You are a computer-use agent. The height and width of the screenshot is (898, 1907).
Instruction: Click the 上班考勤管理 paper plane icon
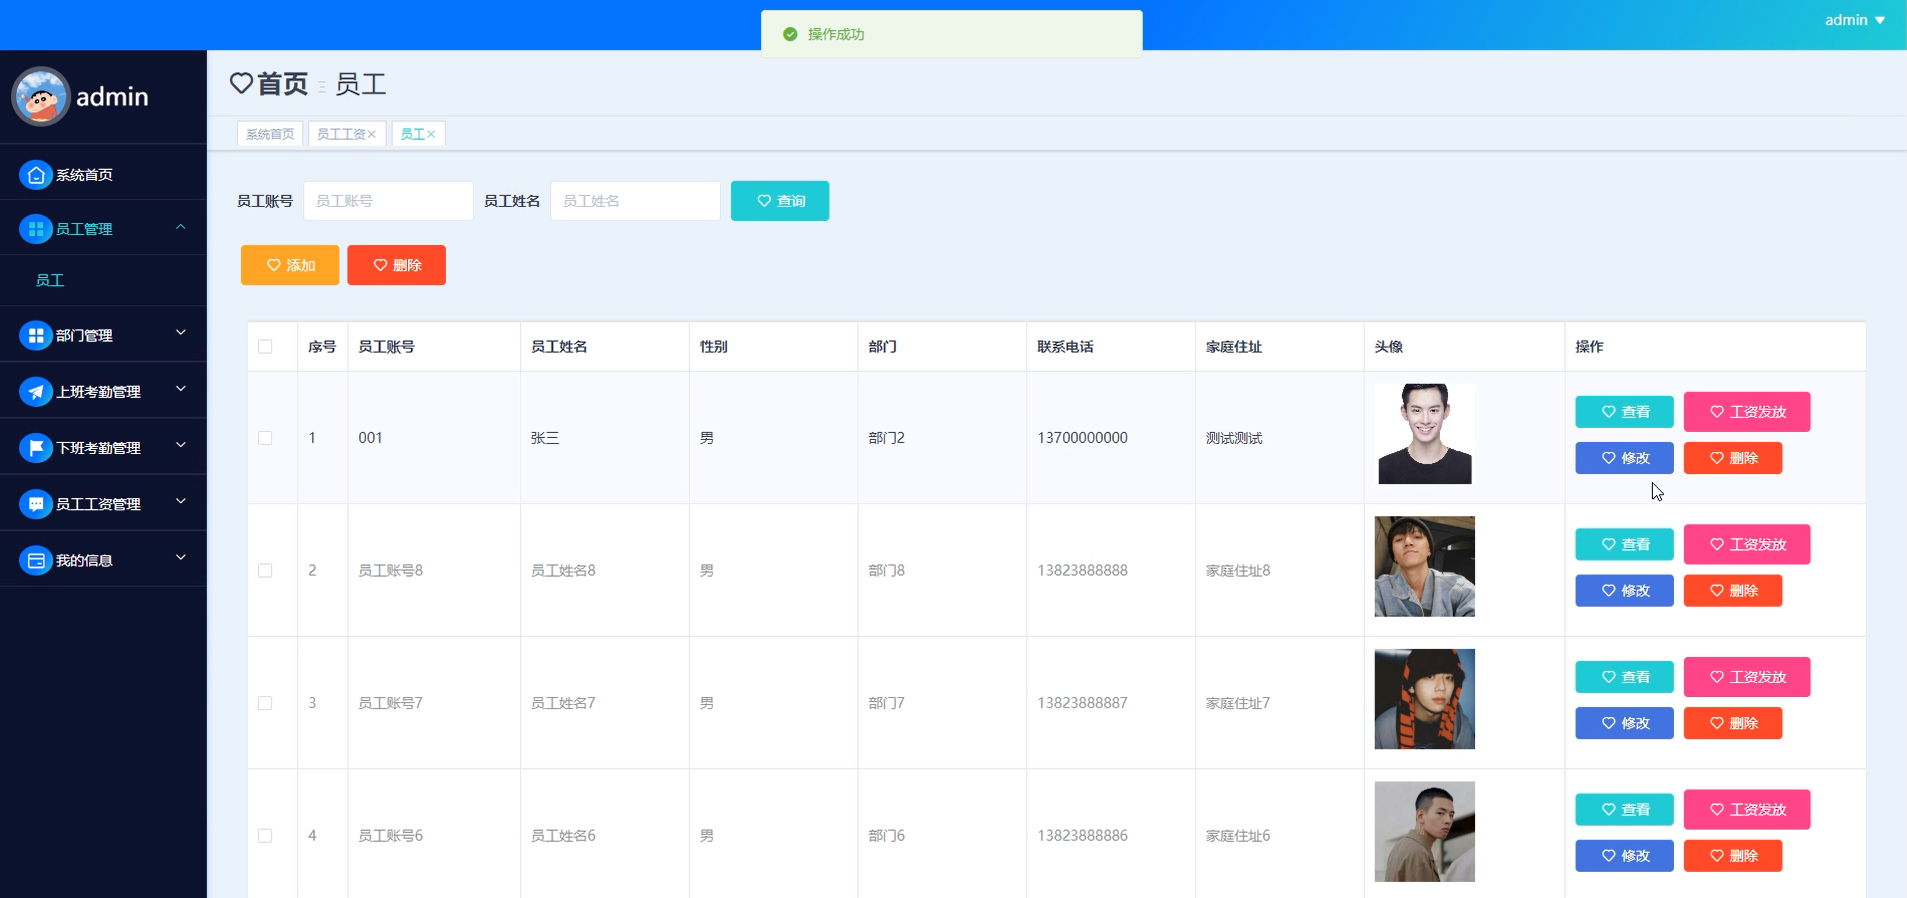(x=36, y=392)
